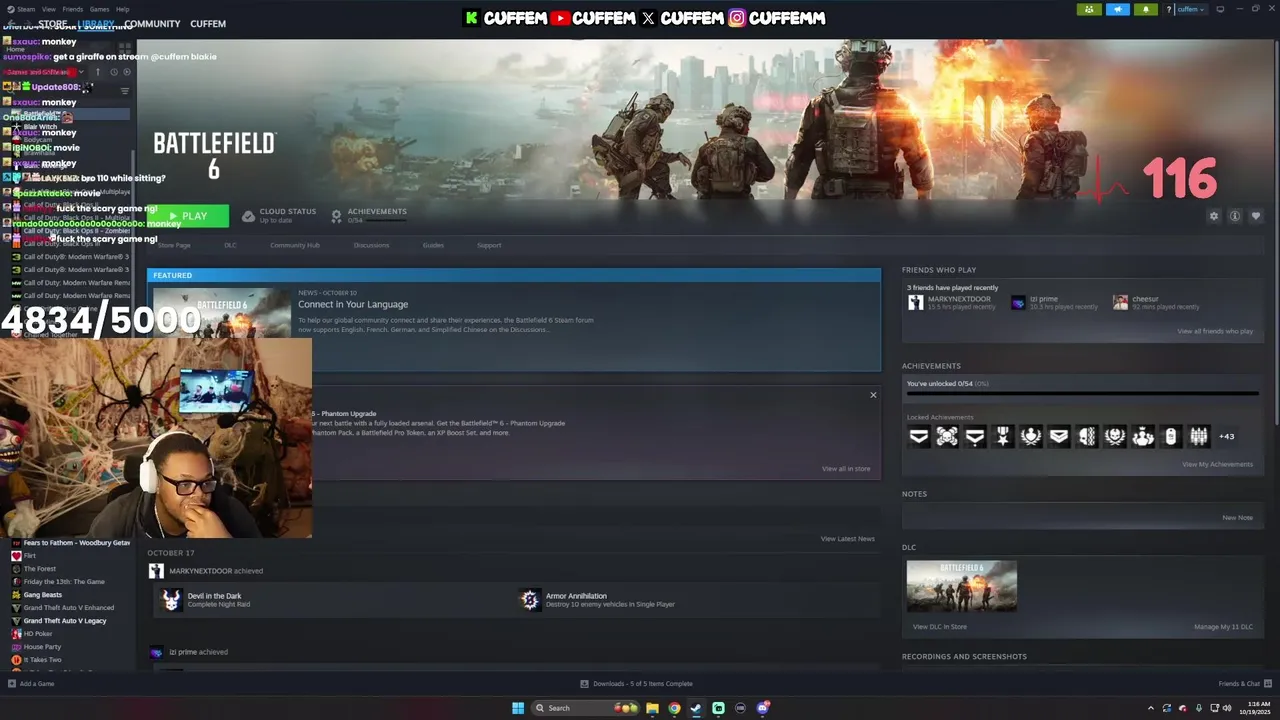The width and height of the screenshot is (1280, 720).
Task: Click the green PLAY button
Action: [188, 216]
